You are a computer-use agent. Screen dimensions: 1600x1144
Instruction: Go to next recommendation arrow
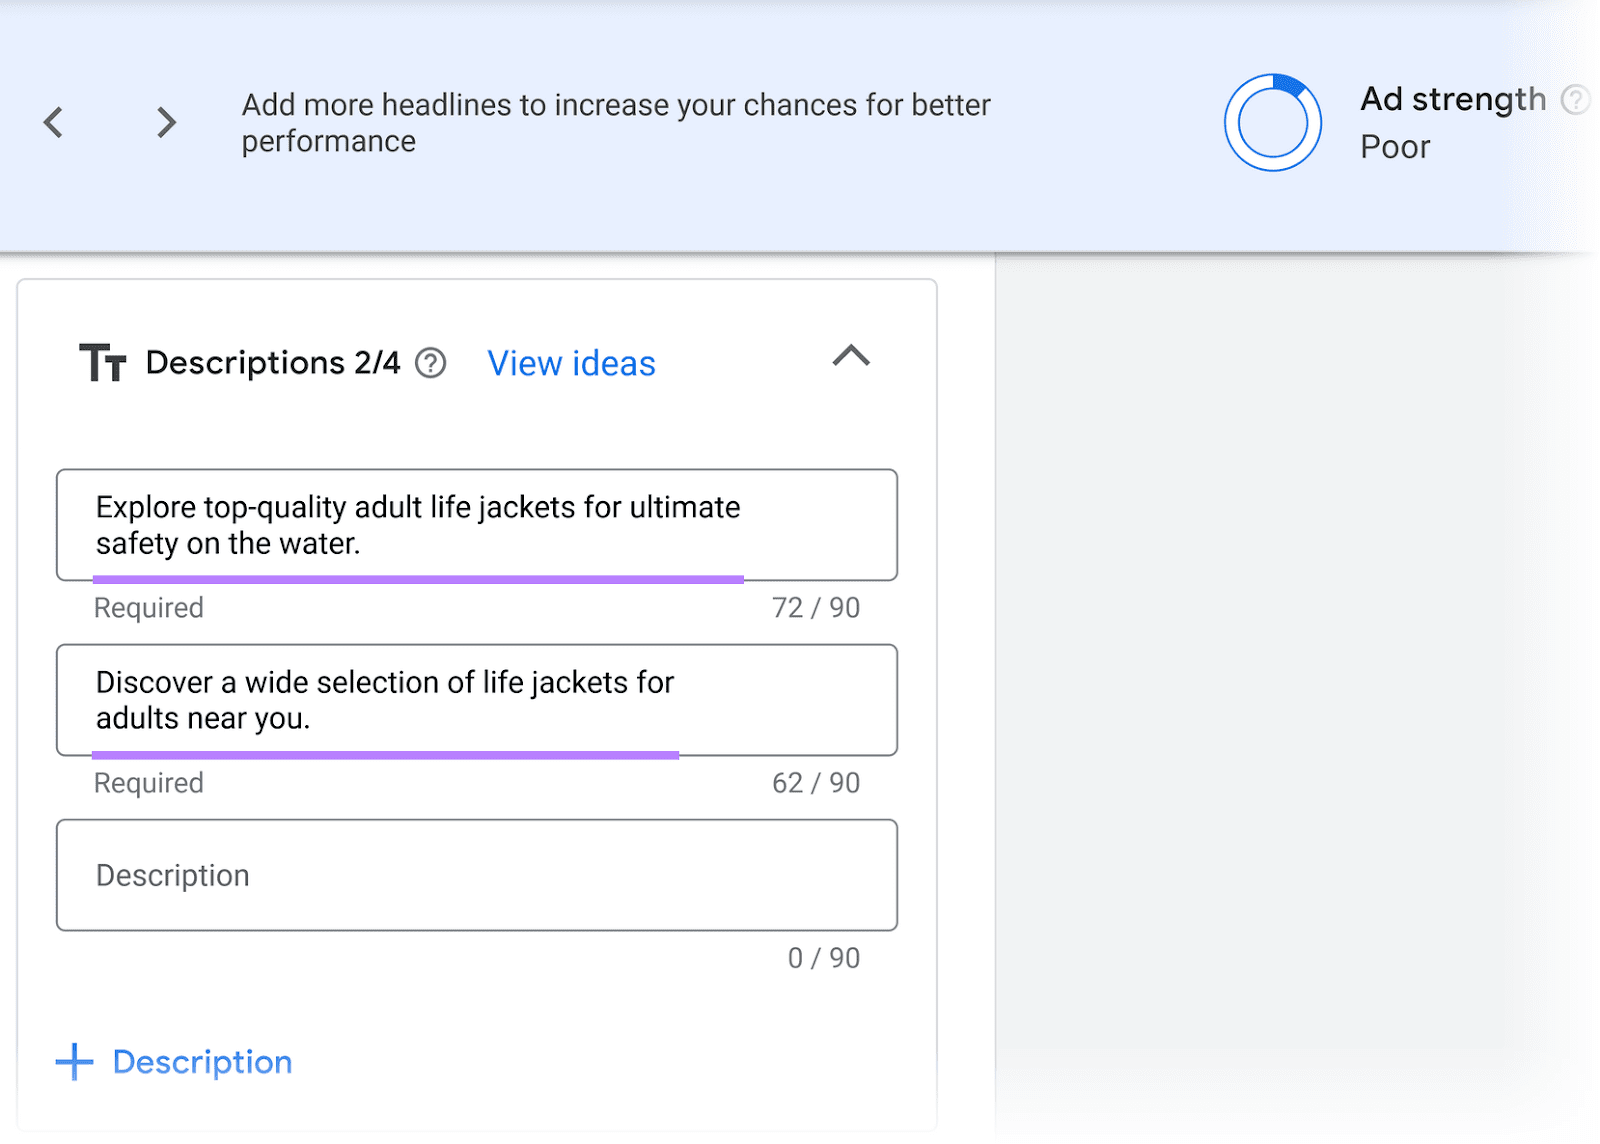166,122
